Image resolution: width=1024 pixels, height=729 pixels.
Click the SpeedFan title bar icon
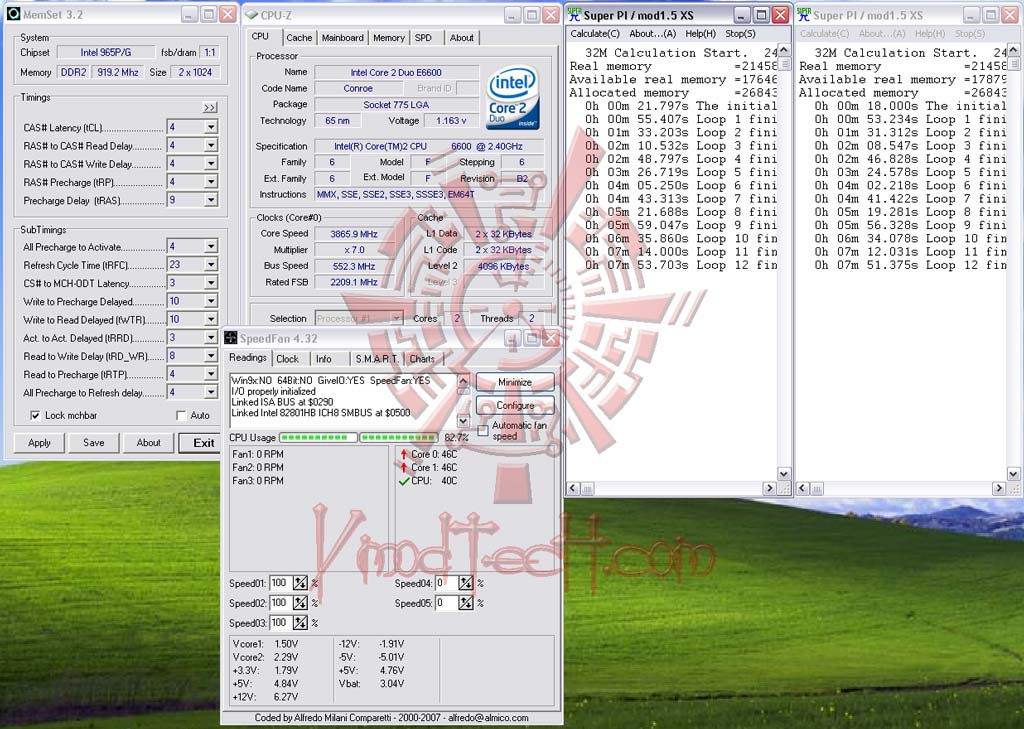pyautogui.click(x=231, y=338)
